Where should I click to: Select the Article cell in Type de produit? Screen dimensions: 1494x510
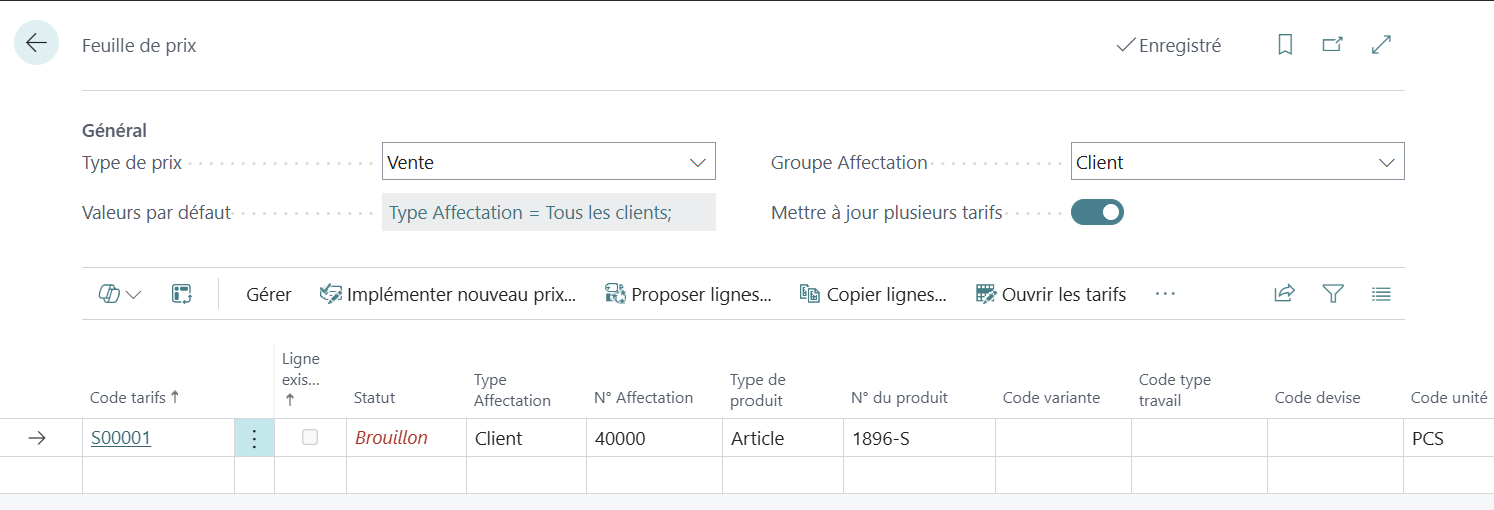pos(783,438)
